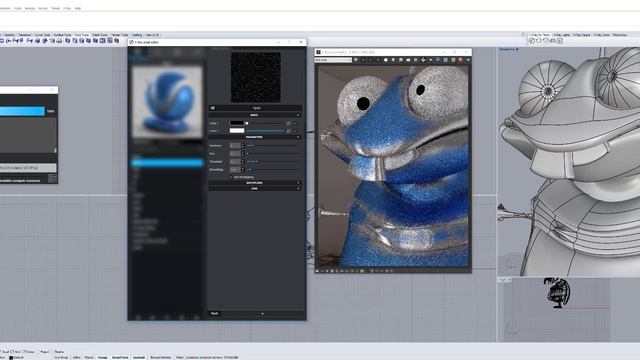Toggle Gumball in the status bar

coord(139,357)
